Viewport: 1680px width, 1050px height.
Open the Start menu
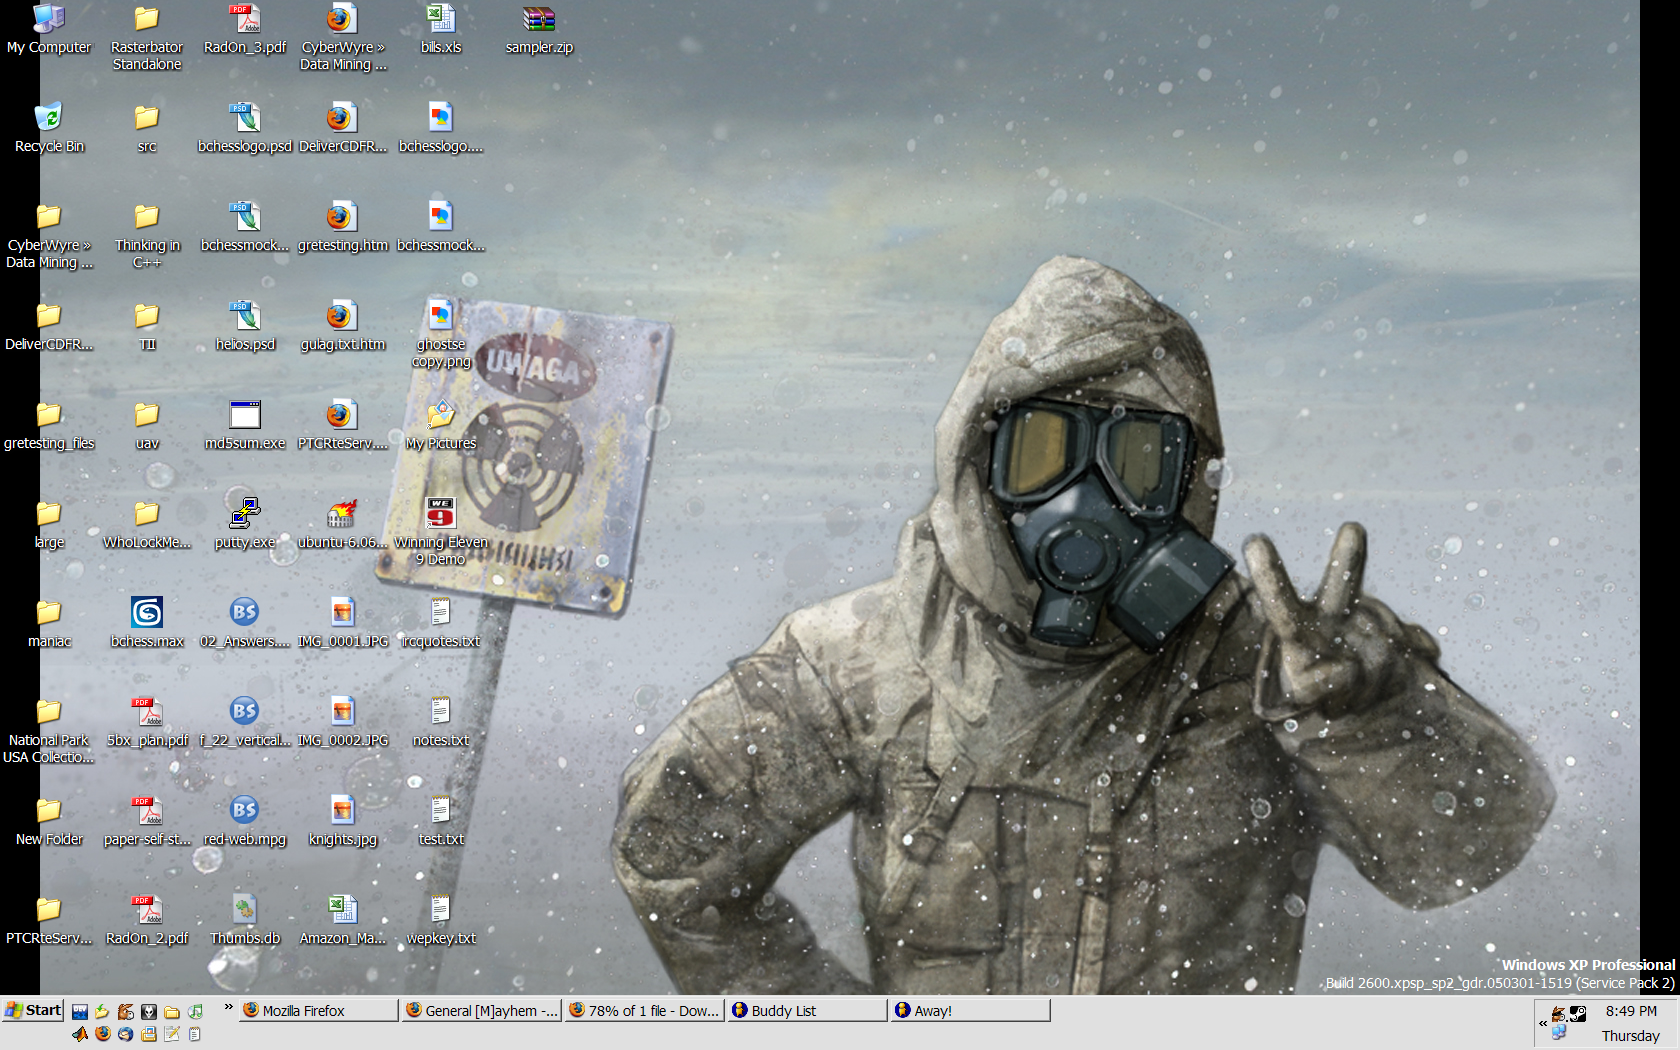click(x=33, y=1010)
